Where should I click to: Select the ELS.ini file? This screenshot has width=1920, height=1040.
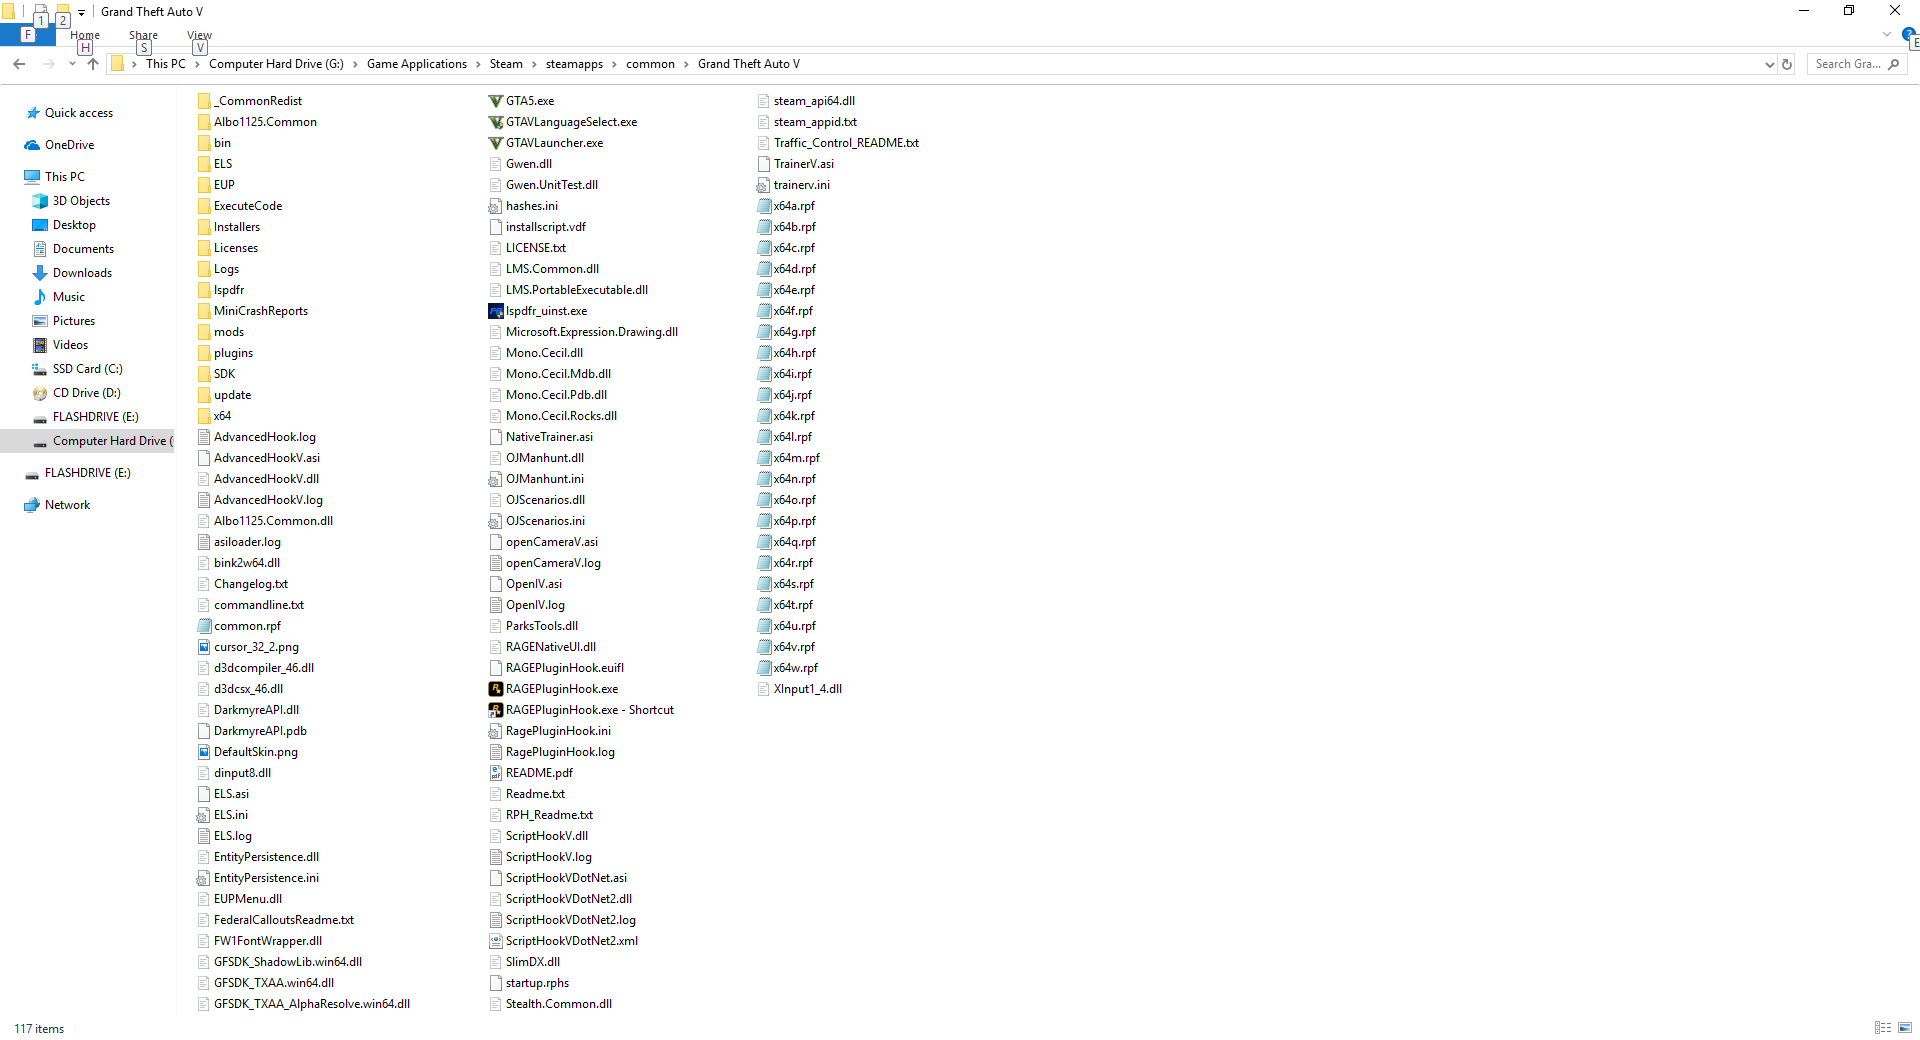(223, 815)
